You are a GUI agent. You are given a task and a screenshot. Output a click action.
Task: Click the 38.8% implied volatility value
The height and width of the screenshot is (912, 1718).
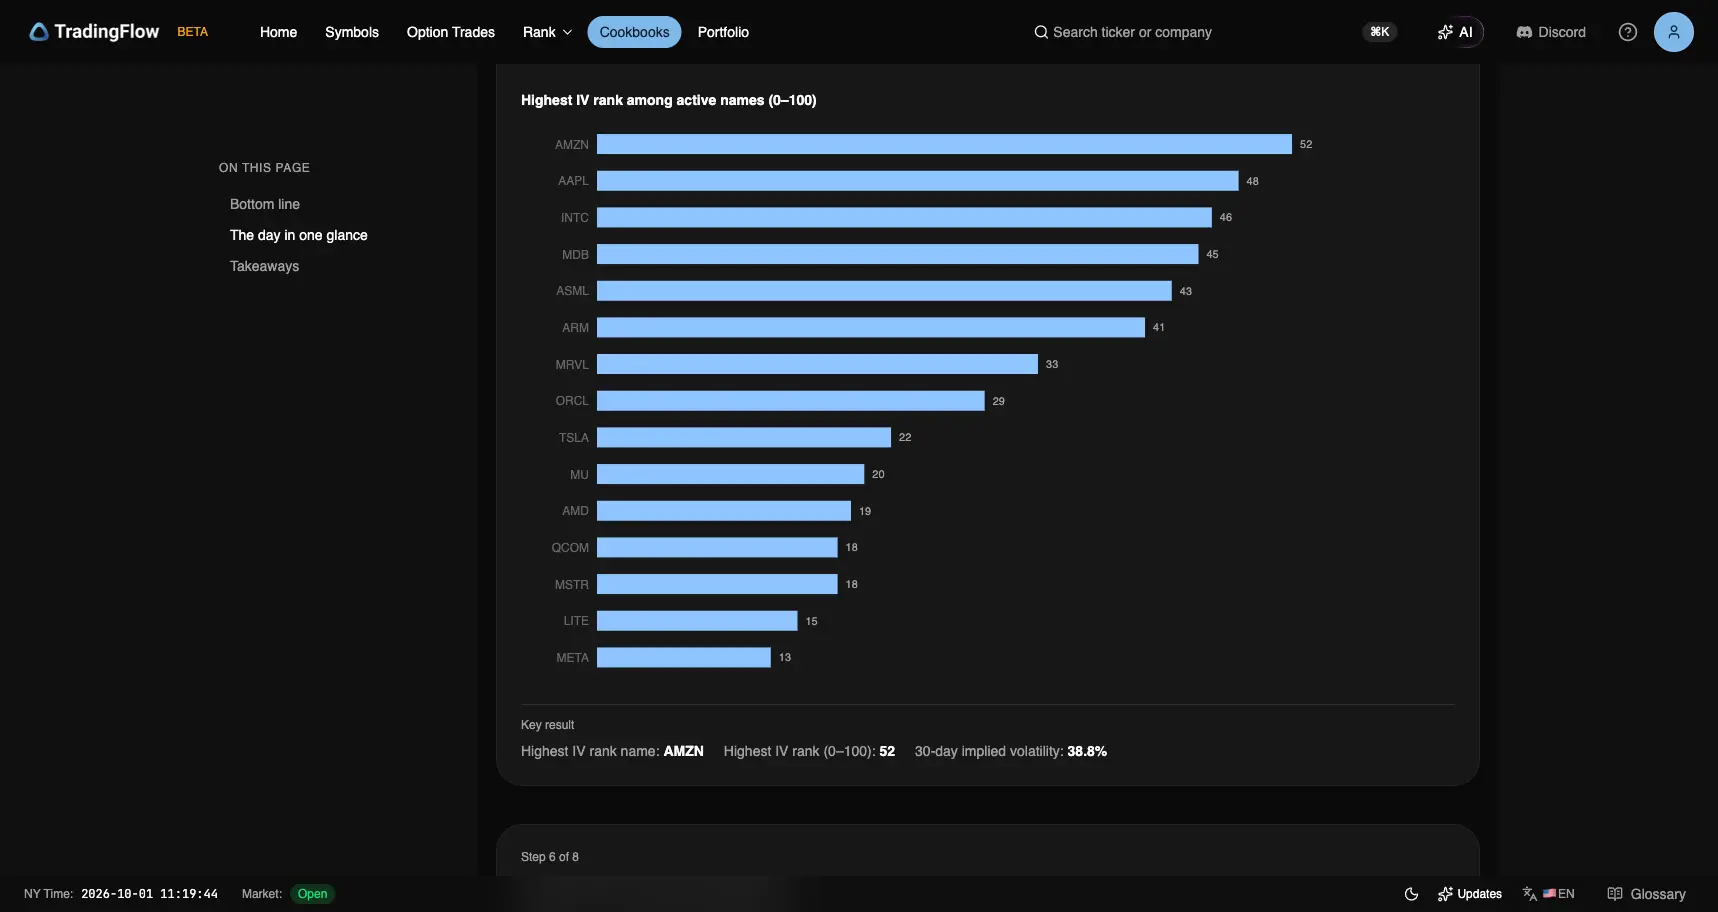pos(1087,751)
